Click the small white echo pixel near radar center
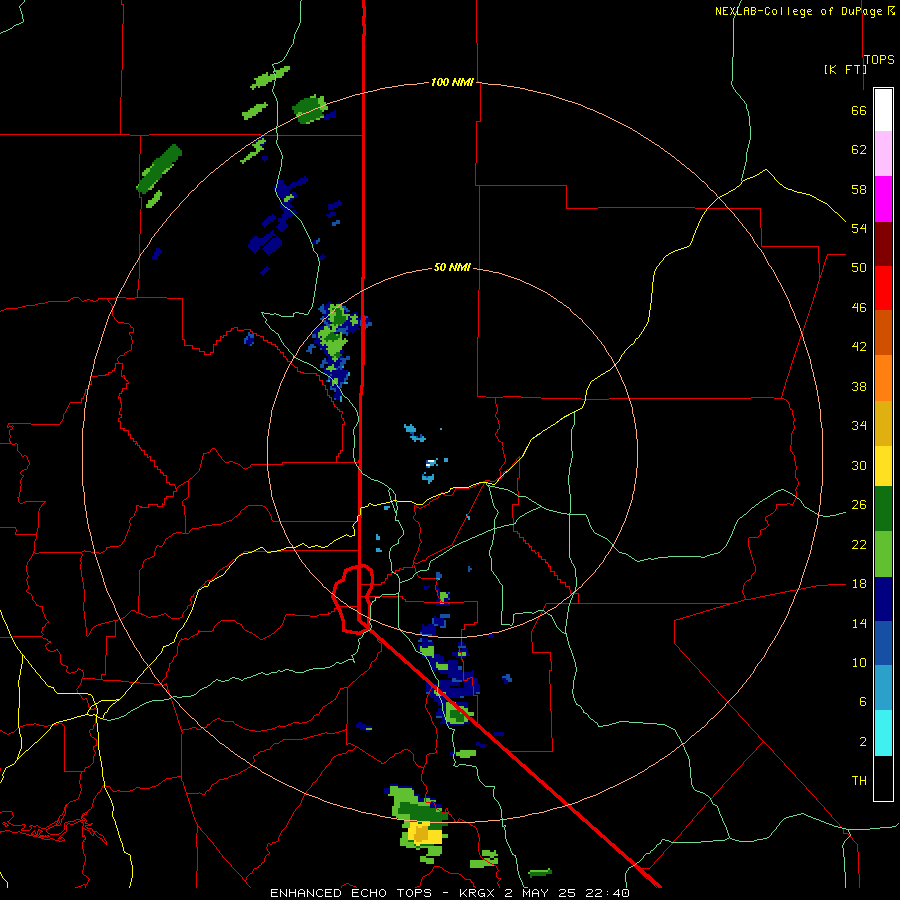The height and width of the screenshot is (900, 900). click(431, 462)
